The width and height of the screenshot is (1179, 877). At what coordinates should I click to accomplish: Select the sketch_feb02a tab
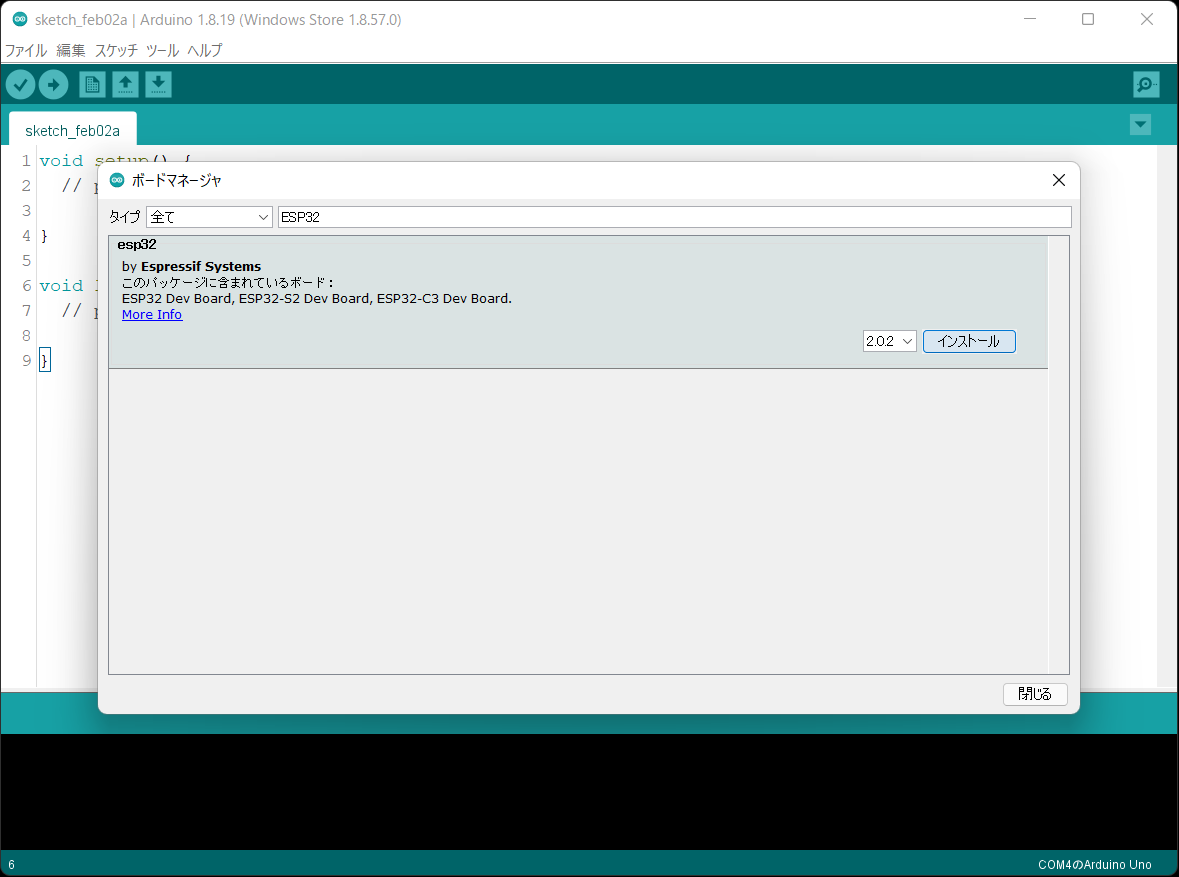72,130
